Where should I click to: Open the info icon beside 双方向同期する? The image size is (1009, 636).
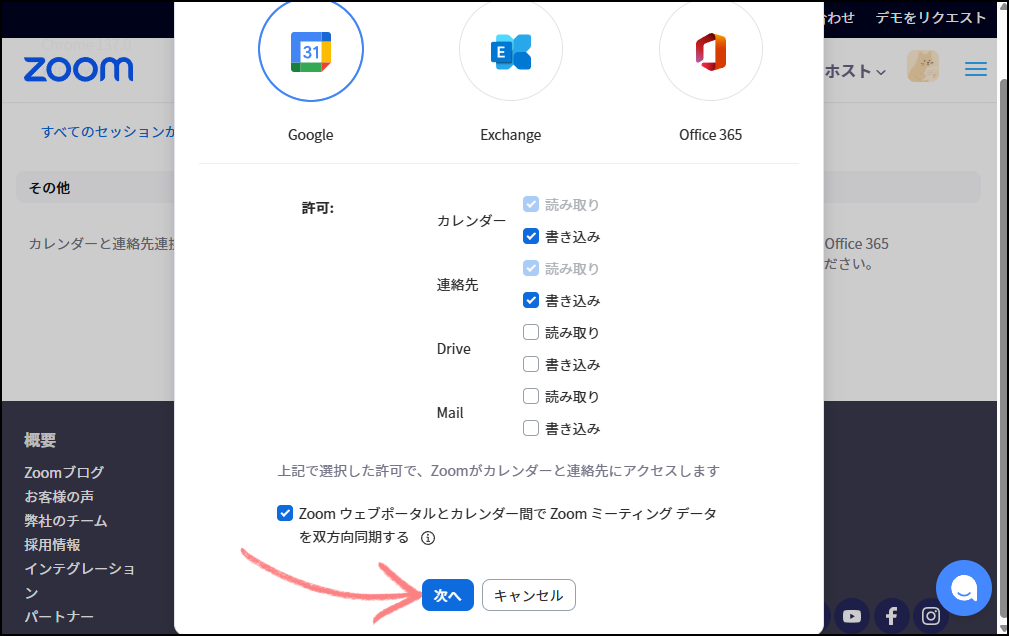[428, 538]
